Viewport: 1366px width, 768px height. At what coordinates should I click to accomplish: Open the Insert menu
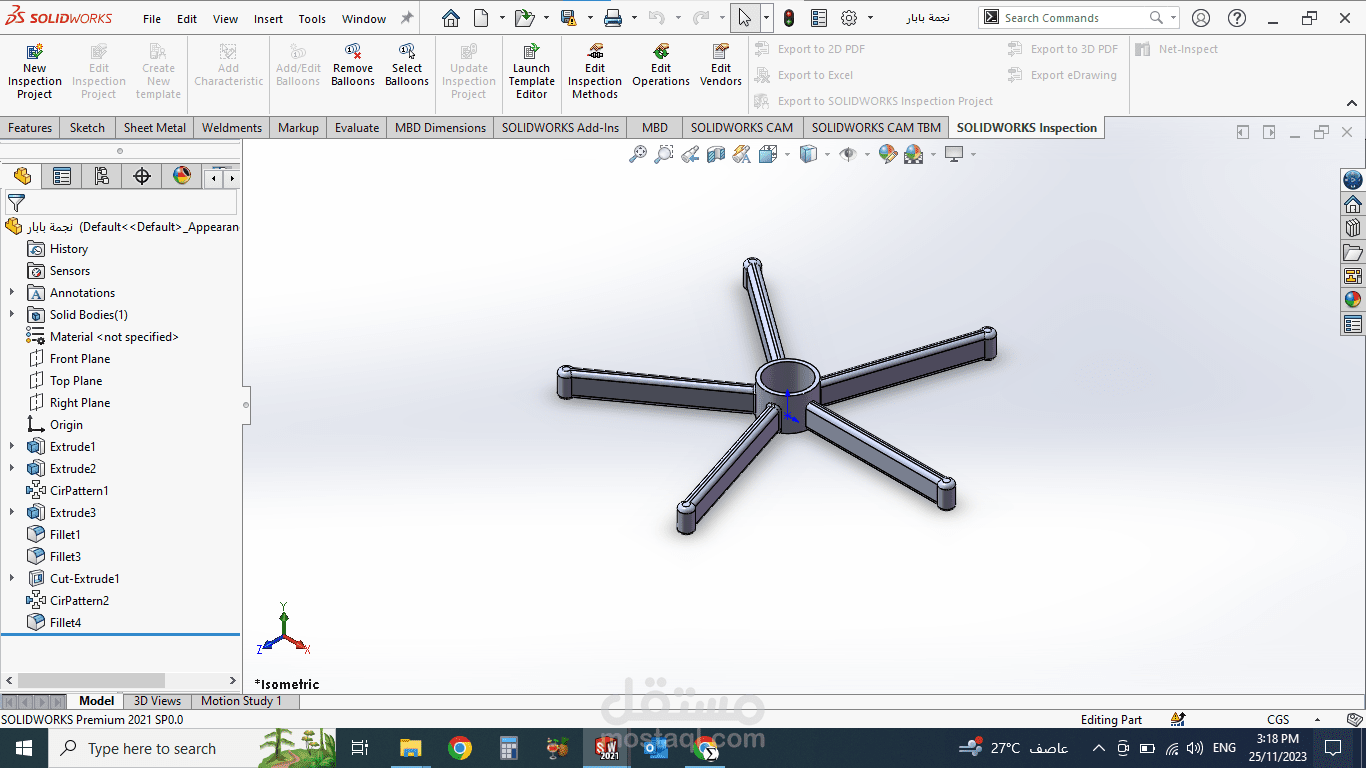268,19
